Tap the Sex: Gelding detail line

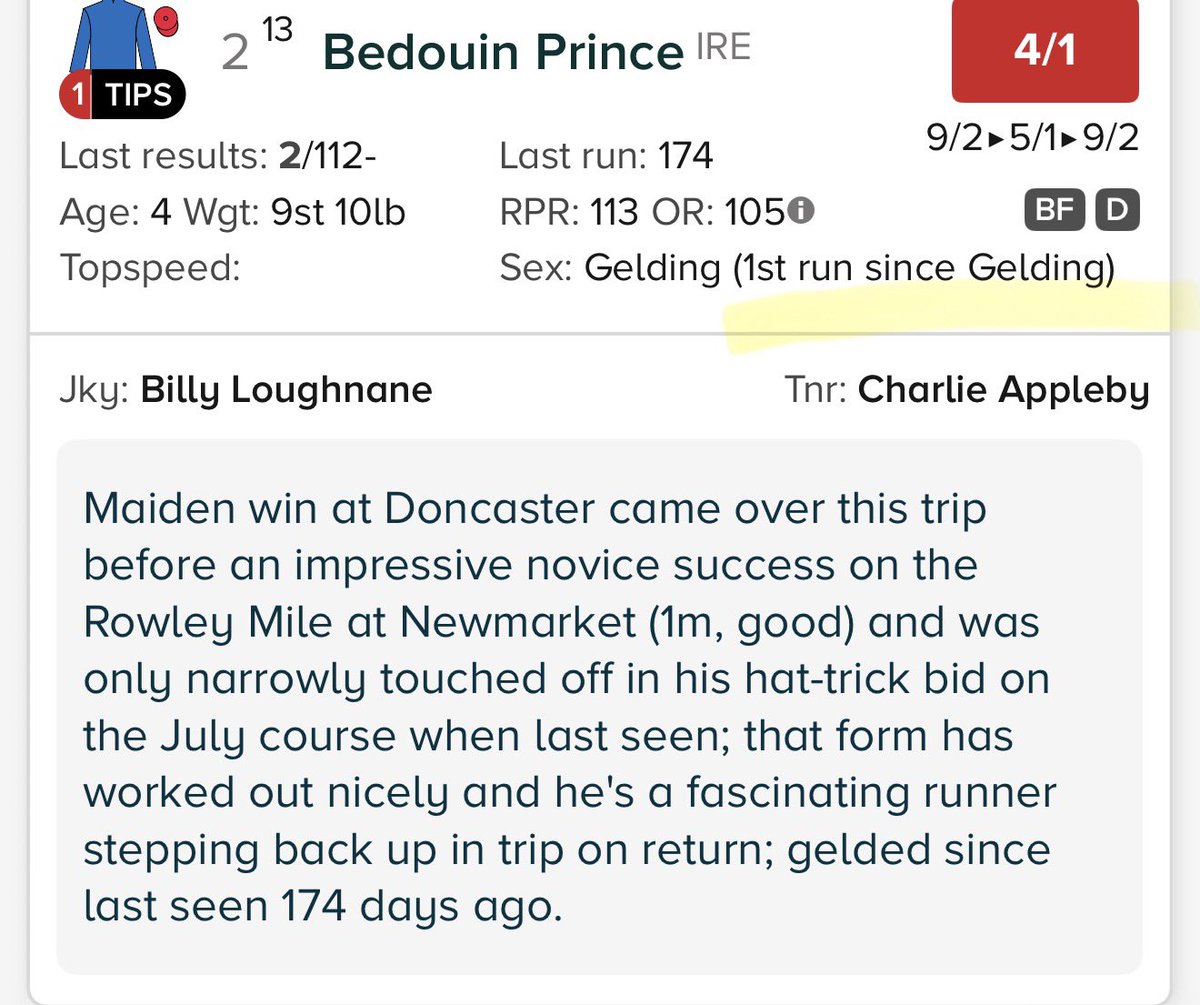pos(806,268)
